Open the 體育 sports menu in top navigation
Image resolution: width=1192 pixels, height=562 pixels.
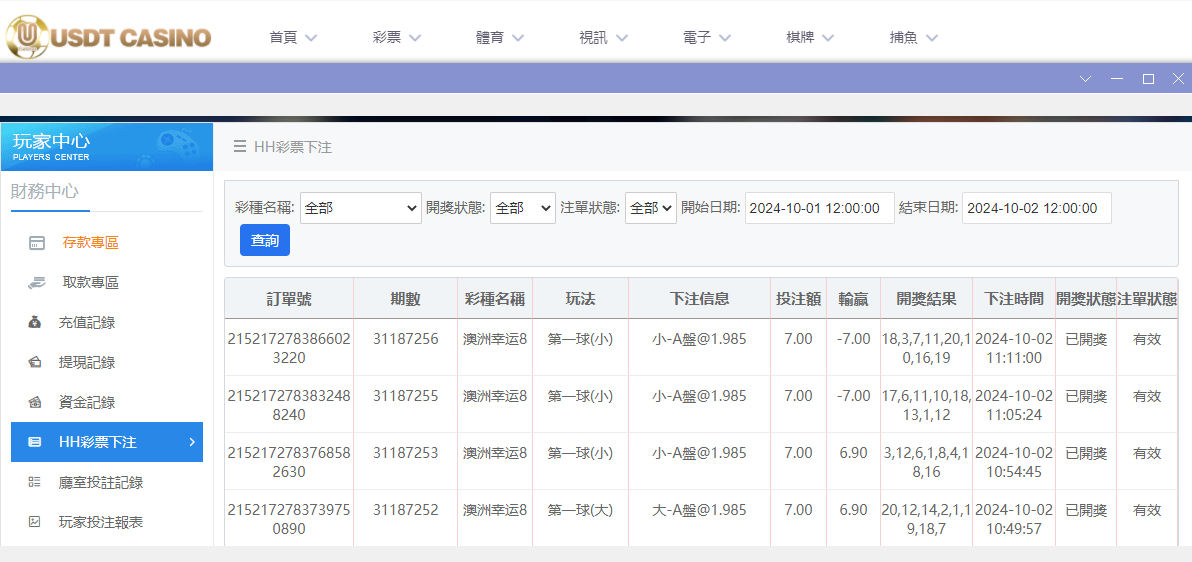pos(500,37)
